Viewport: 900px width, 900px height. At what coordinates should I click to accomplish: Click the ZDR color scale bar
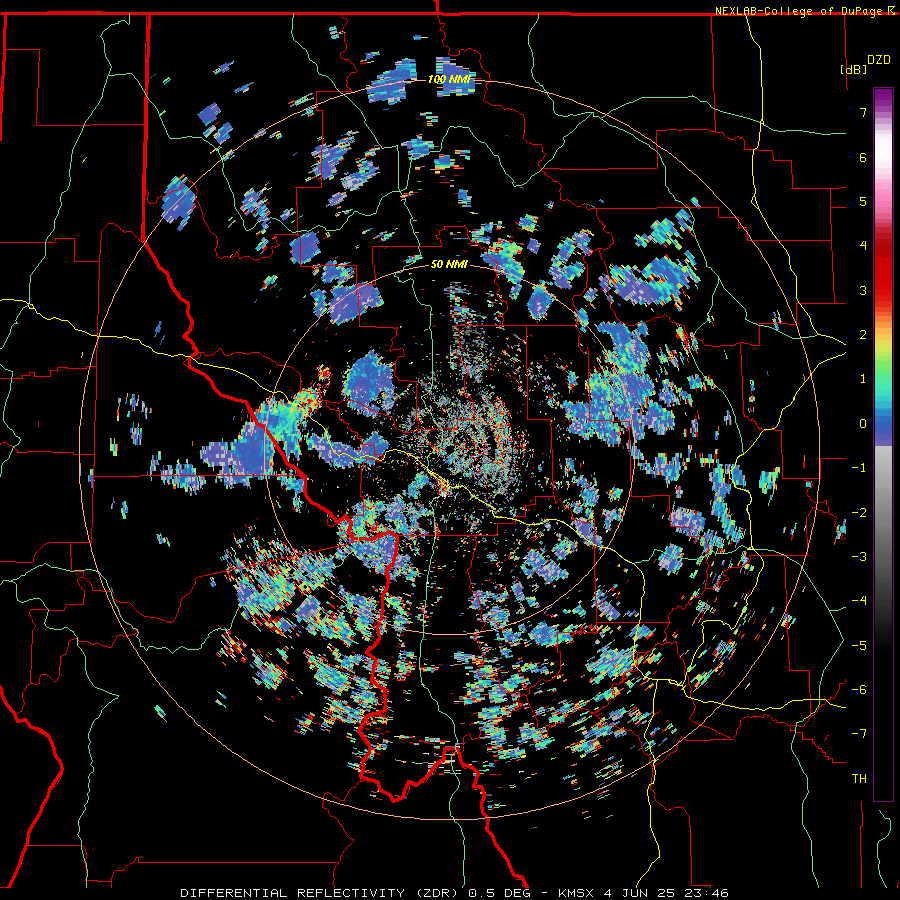(883, 444)
